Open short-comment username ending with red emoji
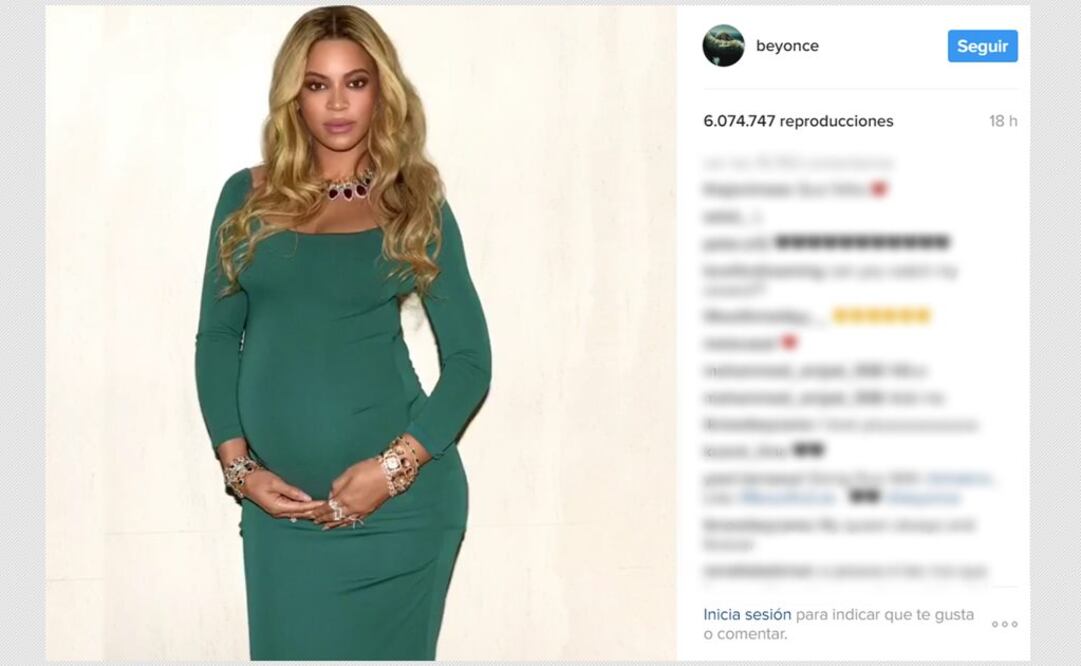The image size is (1081, 666). pyautogui.click(x=740, y=343)
